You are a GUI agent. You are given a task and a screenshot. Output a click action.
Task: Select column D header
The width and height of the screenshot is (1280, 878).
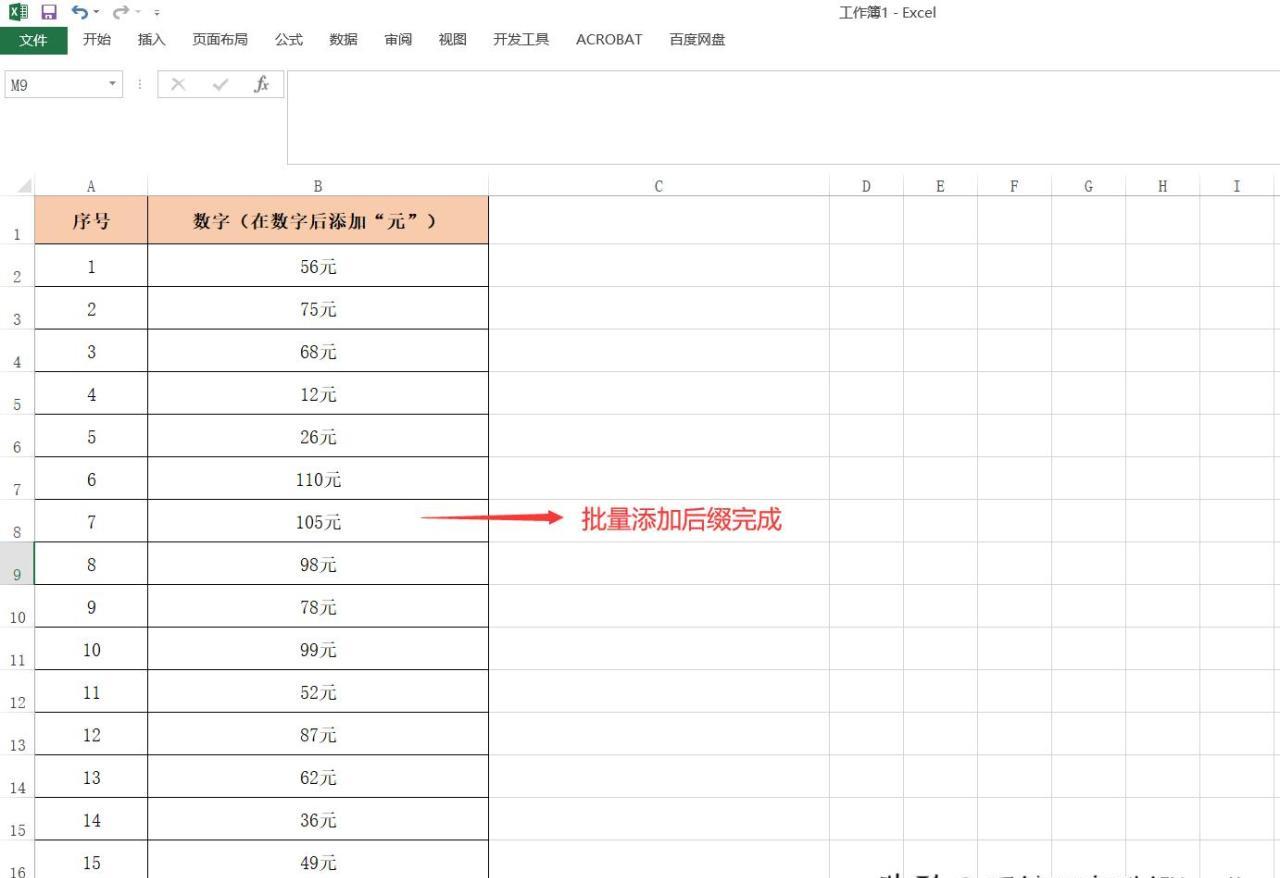click(866, 186)
